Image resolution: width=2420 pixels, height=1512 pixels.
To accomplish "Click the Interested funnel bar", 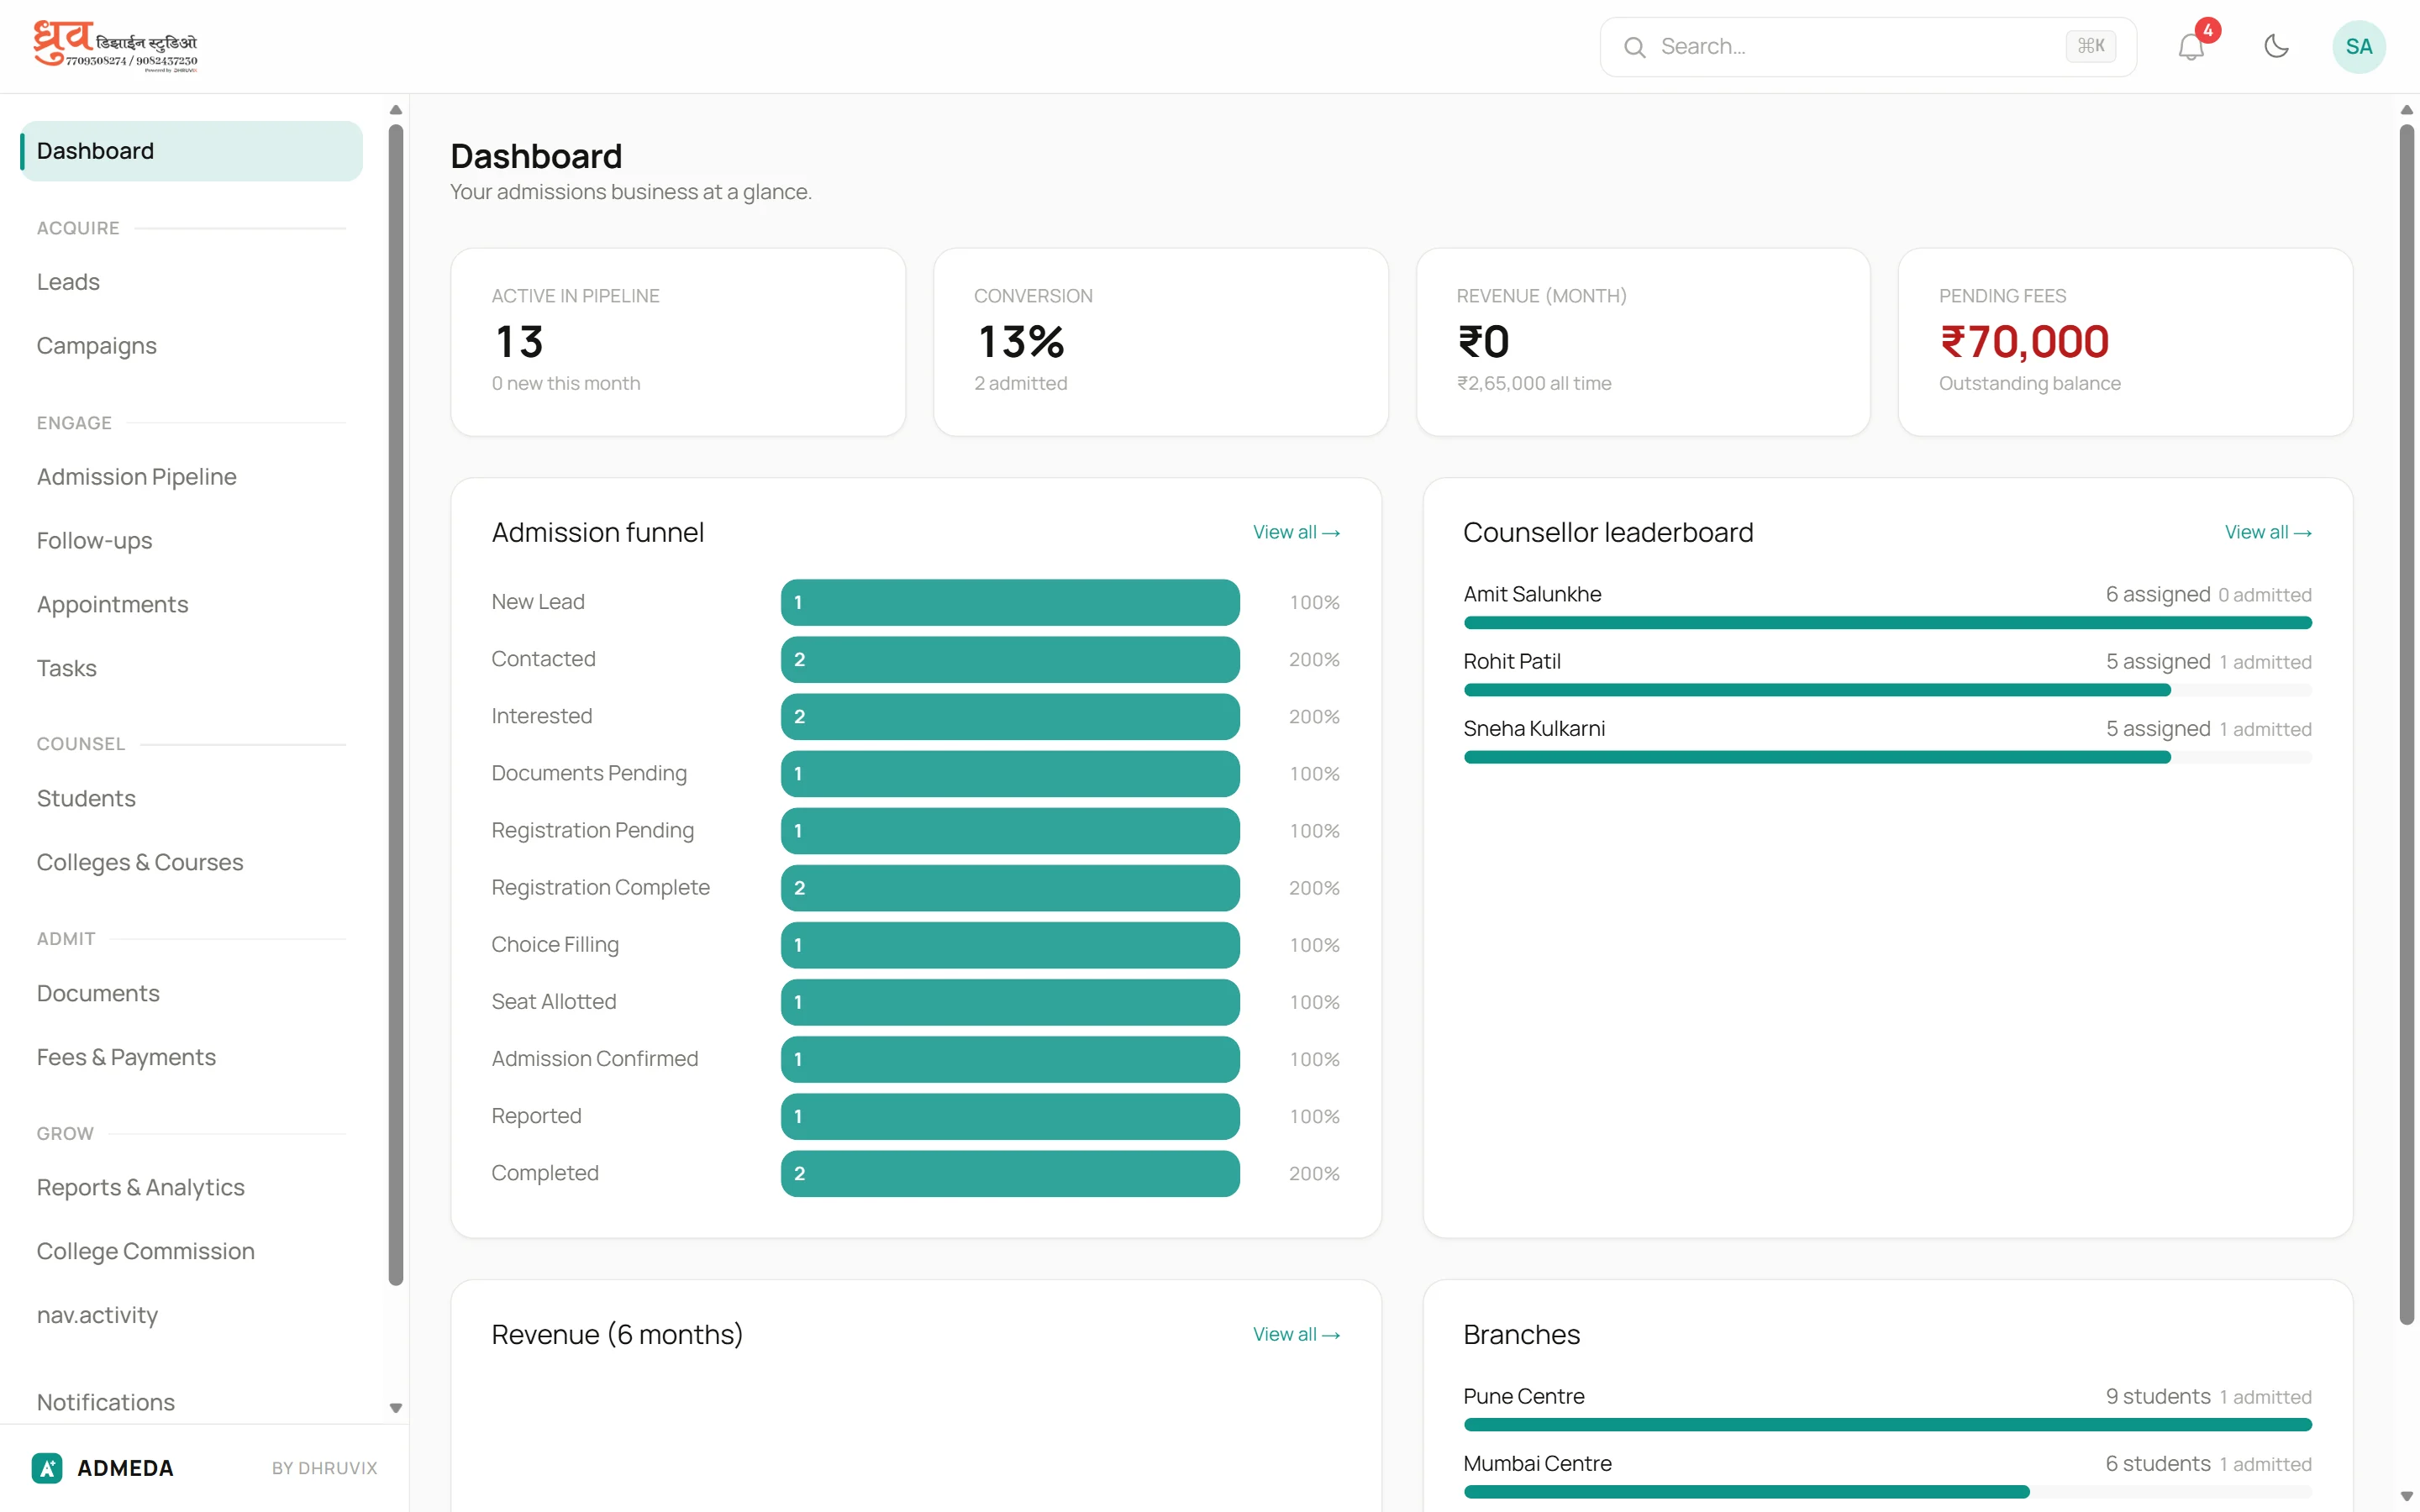I will pos(1010,716).
